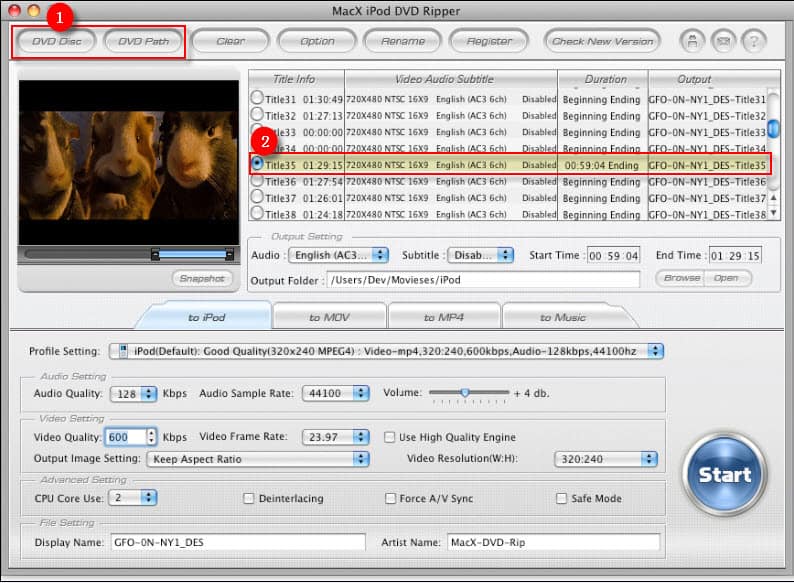Open the Output Image Setting dropdown
This screenshot has width=794, height=583.
tap(257, 459)
